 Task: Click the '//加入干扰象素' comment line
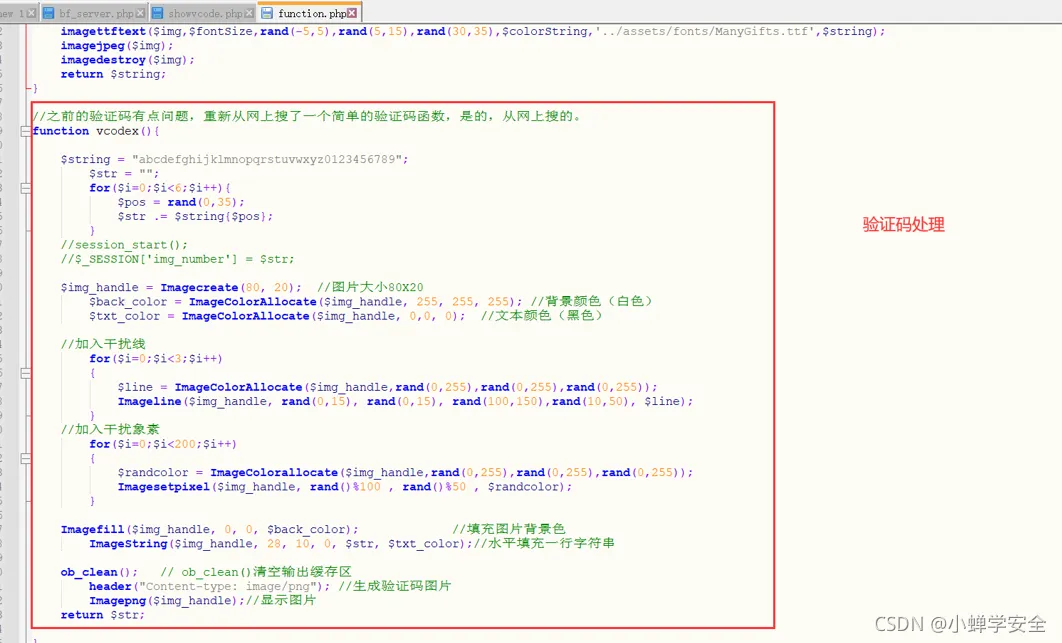point(110,430)
